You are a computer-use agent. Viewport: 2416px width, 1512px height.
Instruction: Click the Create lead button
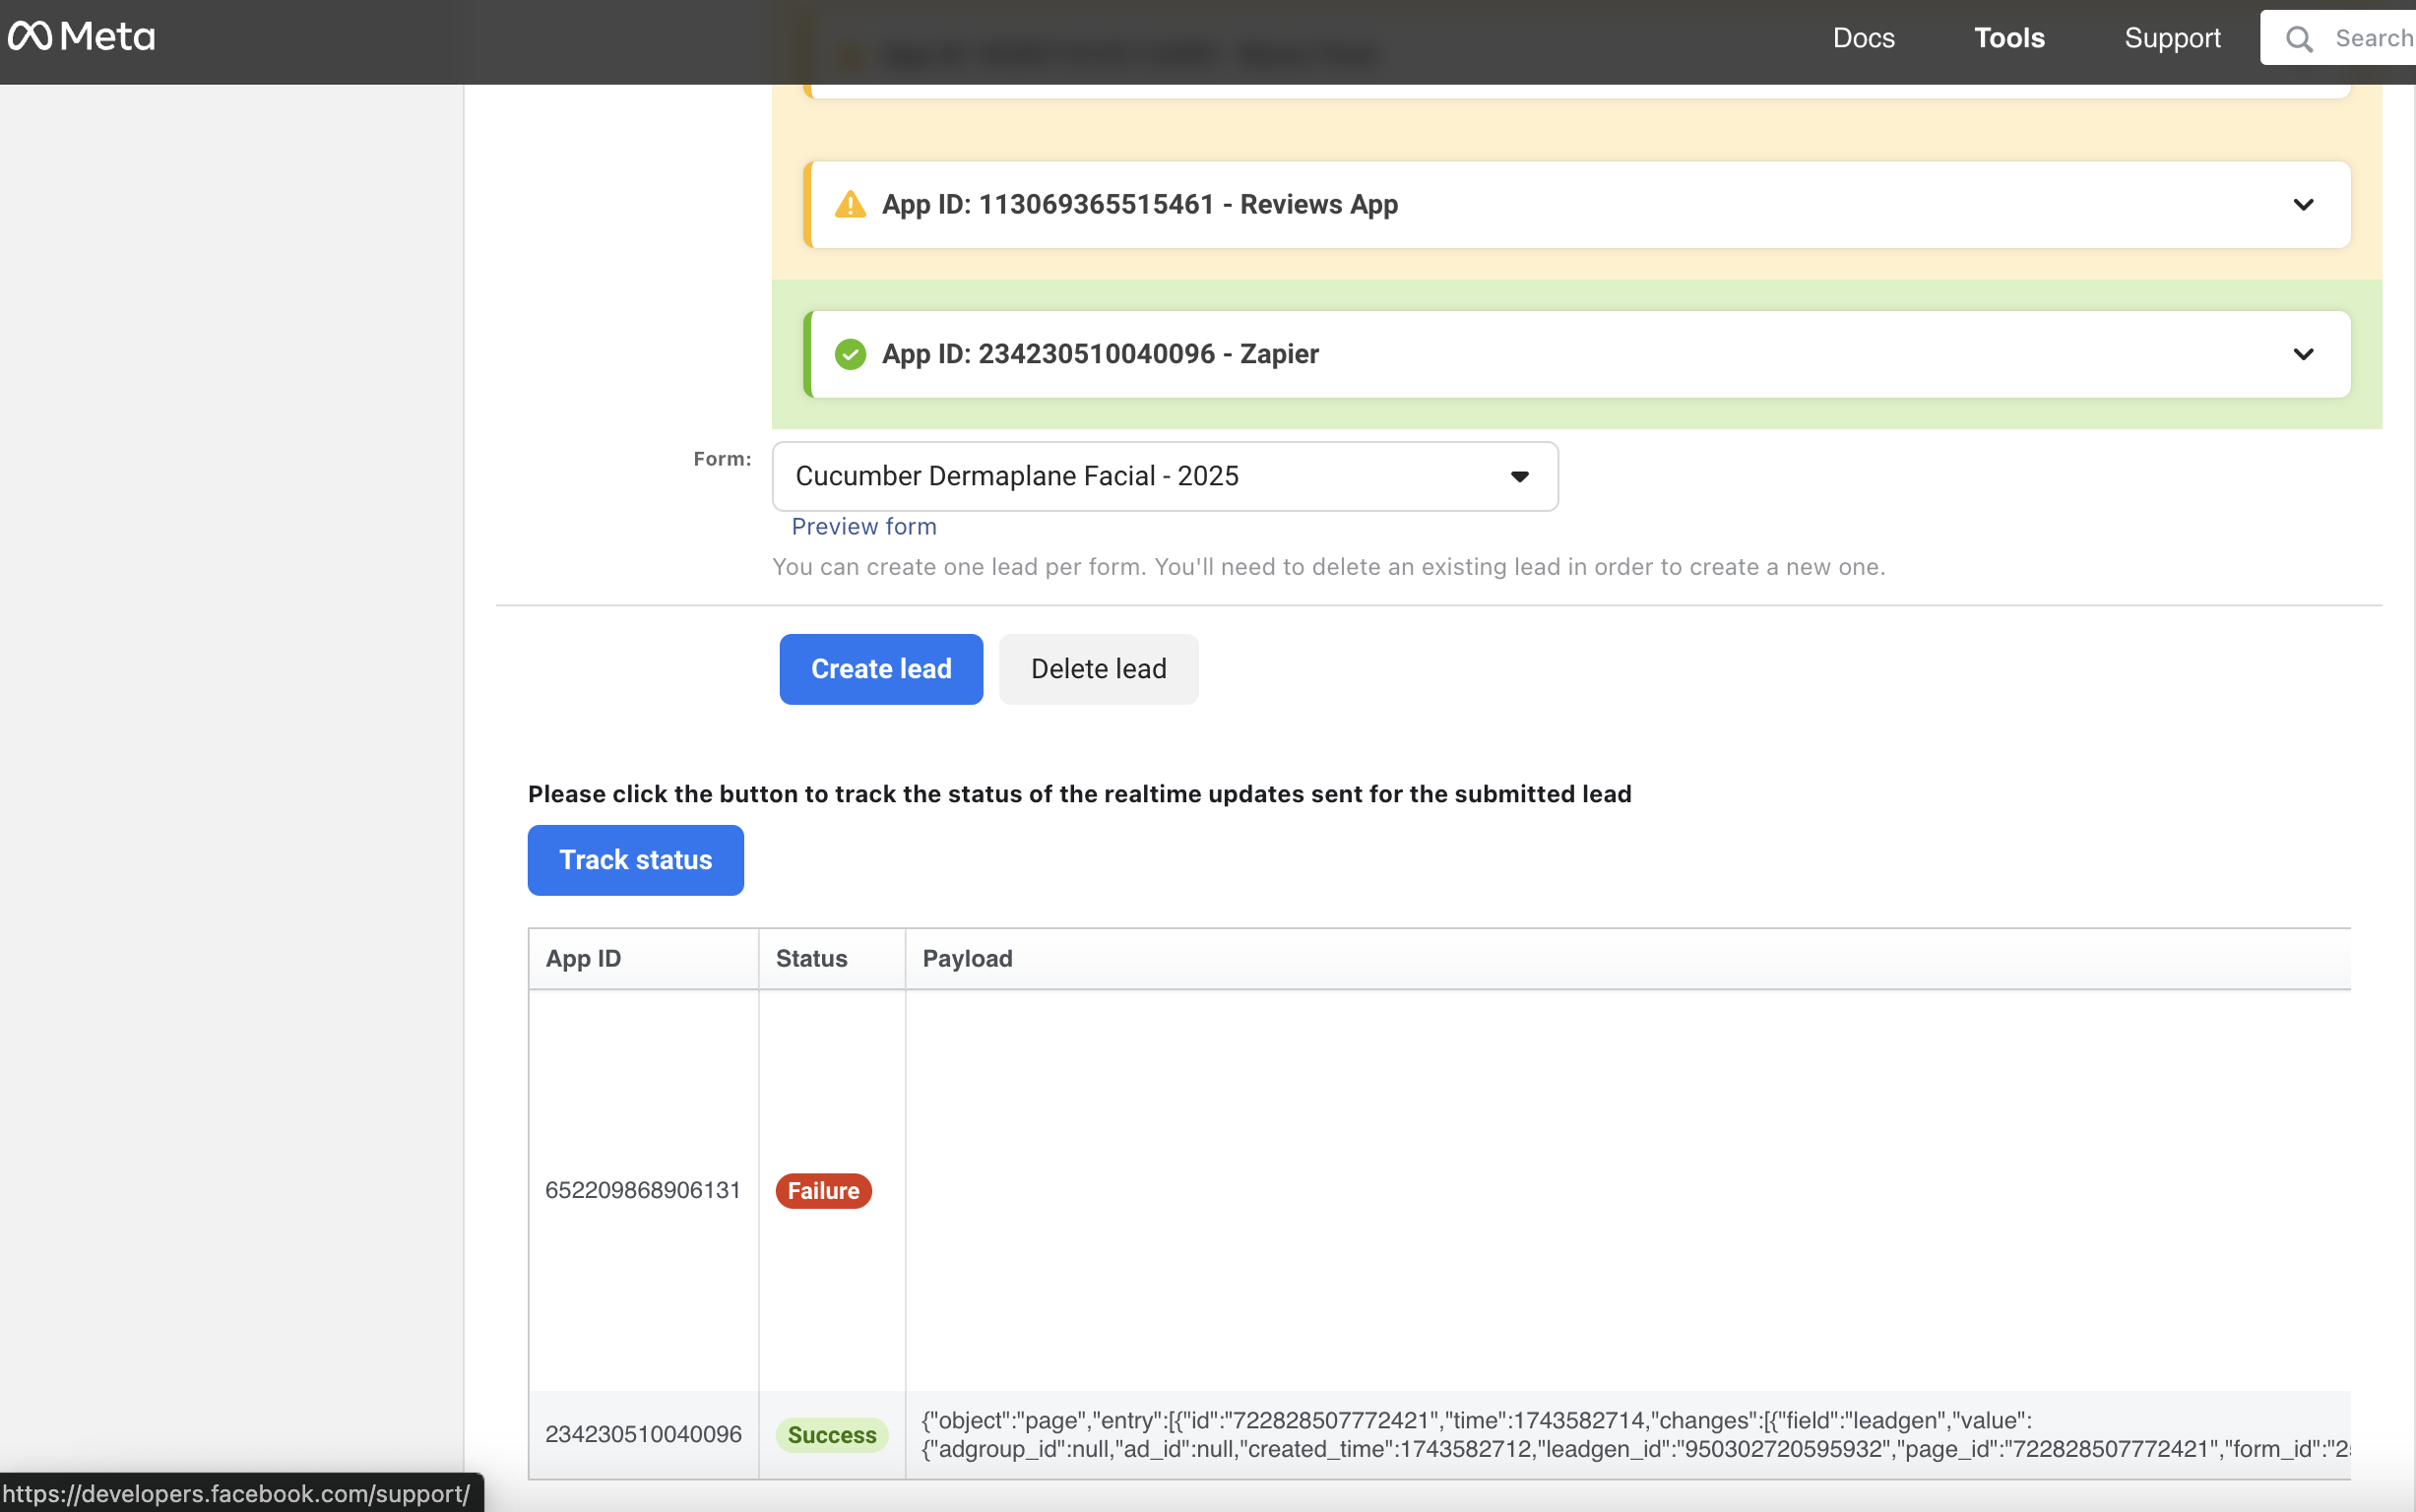click(x=881, y=669)
